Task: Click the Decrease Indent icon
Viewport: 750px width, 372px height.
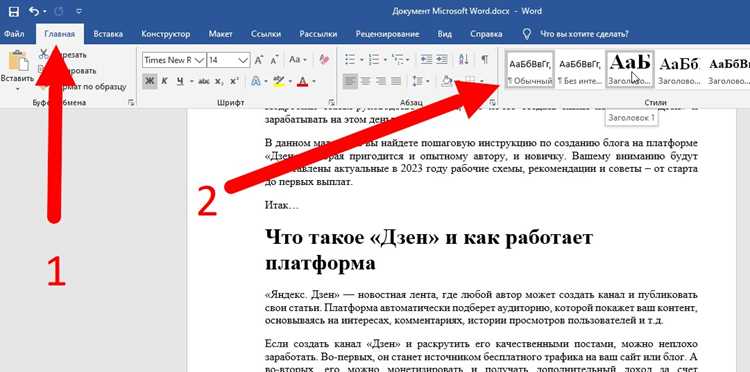Action: 426,60
